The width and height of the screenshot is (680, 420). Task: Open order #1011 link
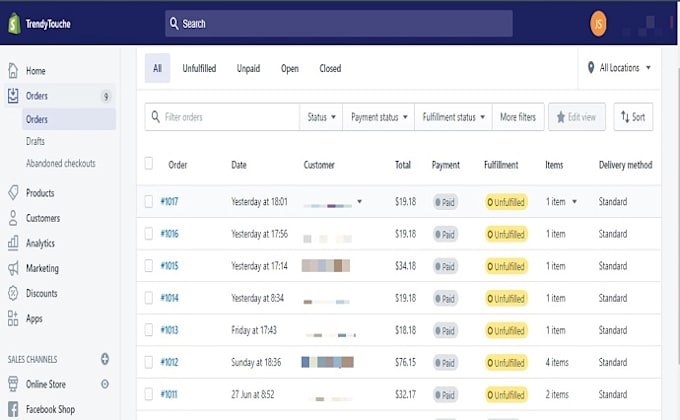tap(169, 394)
